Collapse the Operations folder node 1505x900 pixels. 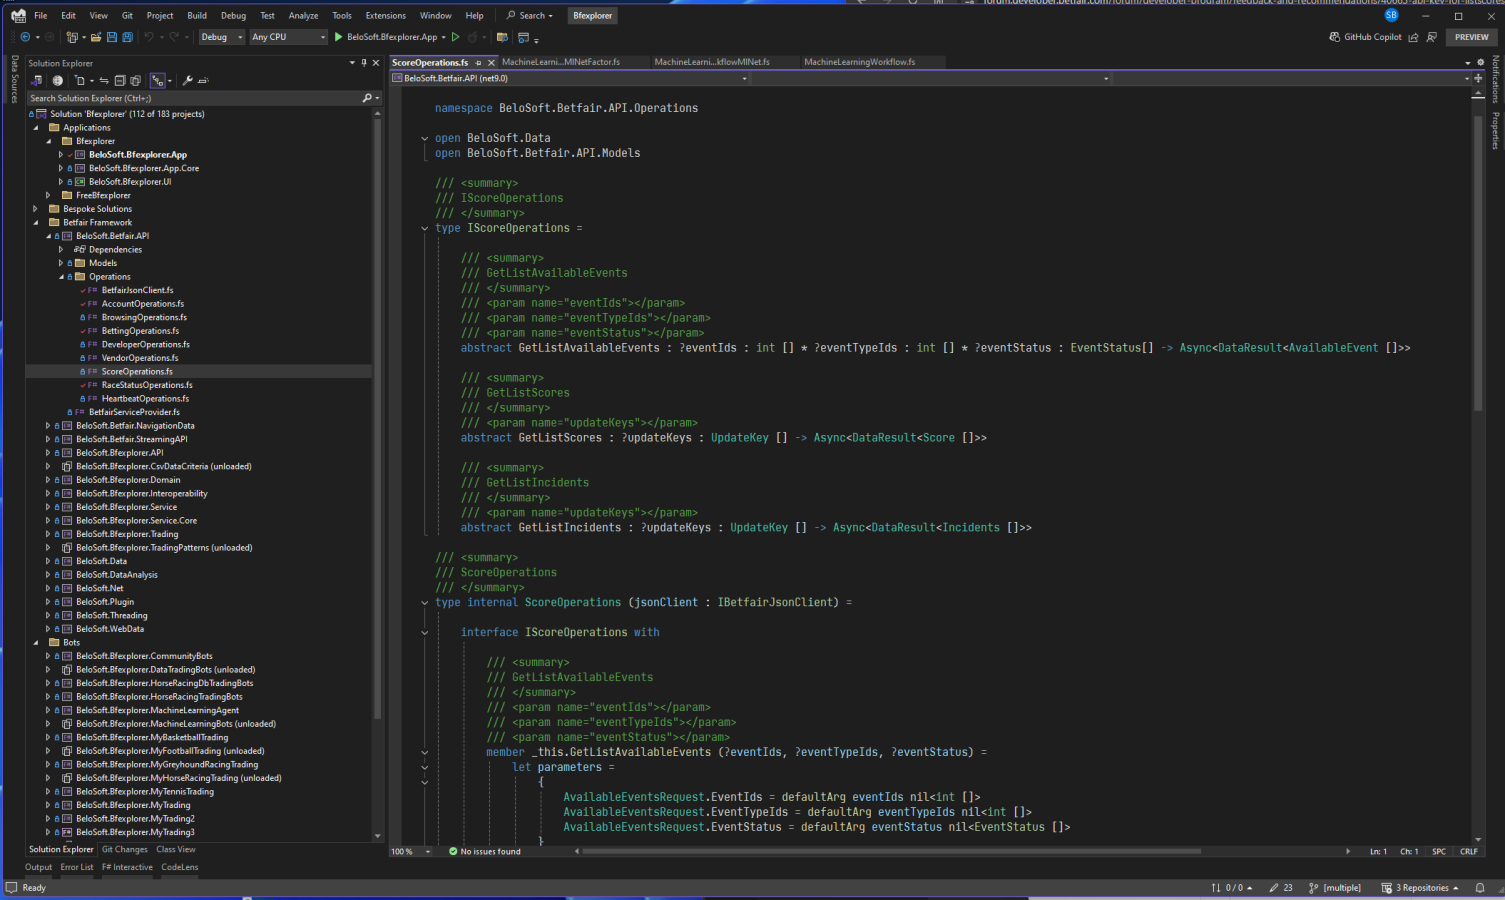pos(61,277)
